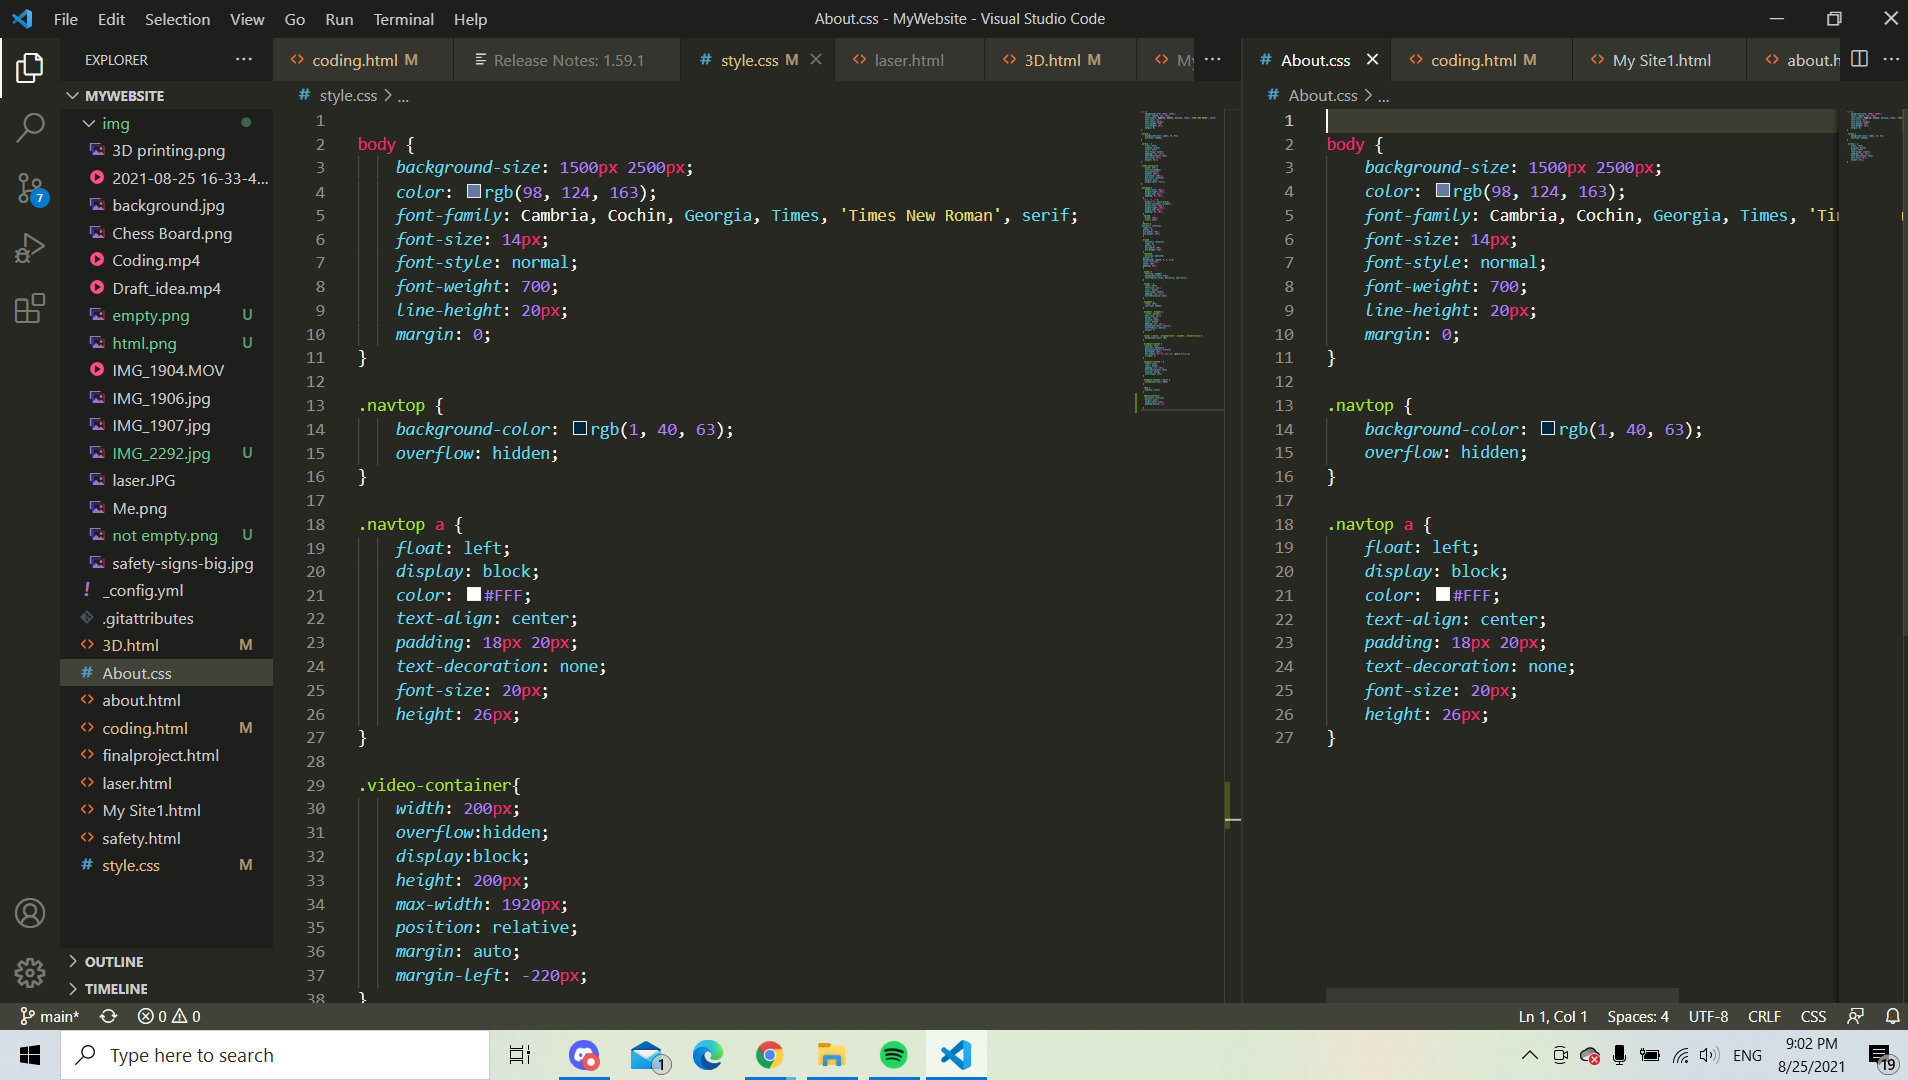
Task: Switch to 3D.html tab
Action: click(x=1061, y=60)
